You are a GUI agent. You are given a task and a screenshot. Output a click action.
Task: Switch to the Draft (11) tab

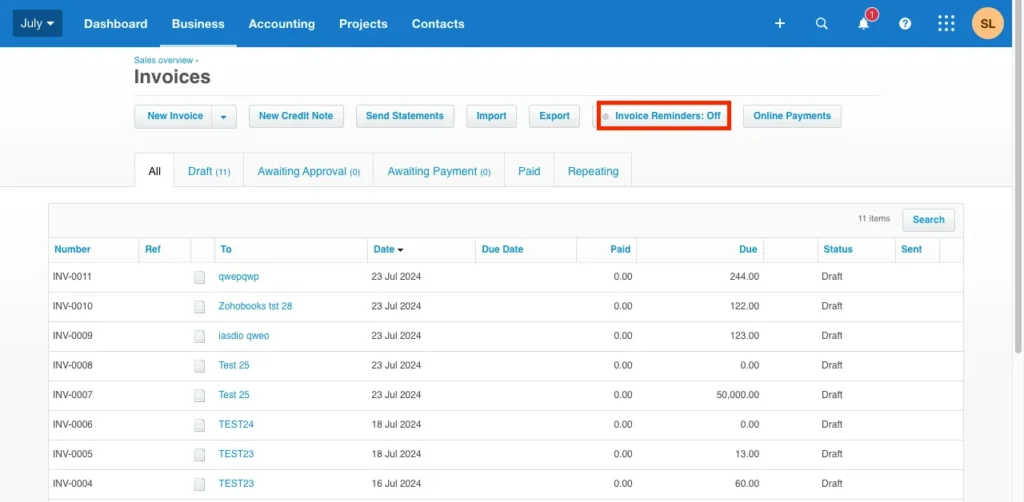[x=209, y=171]
